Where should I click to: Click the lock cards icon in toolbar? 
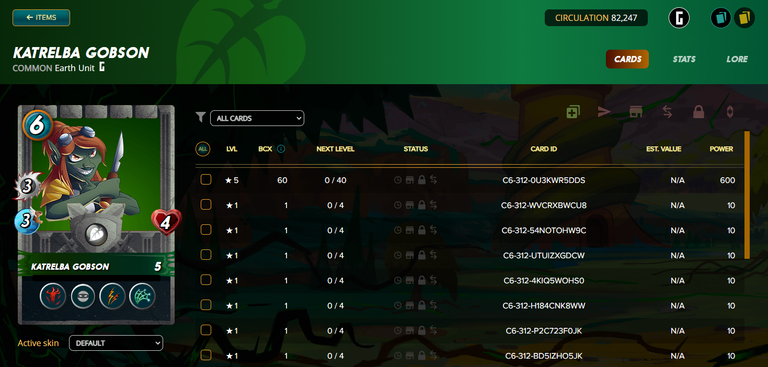[698, 112]
